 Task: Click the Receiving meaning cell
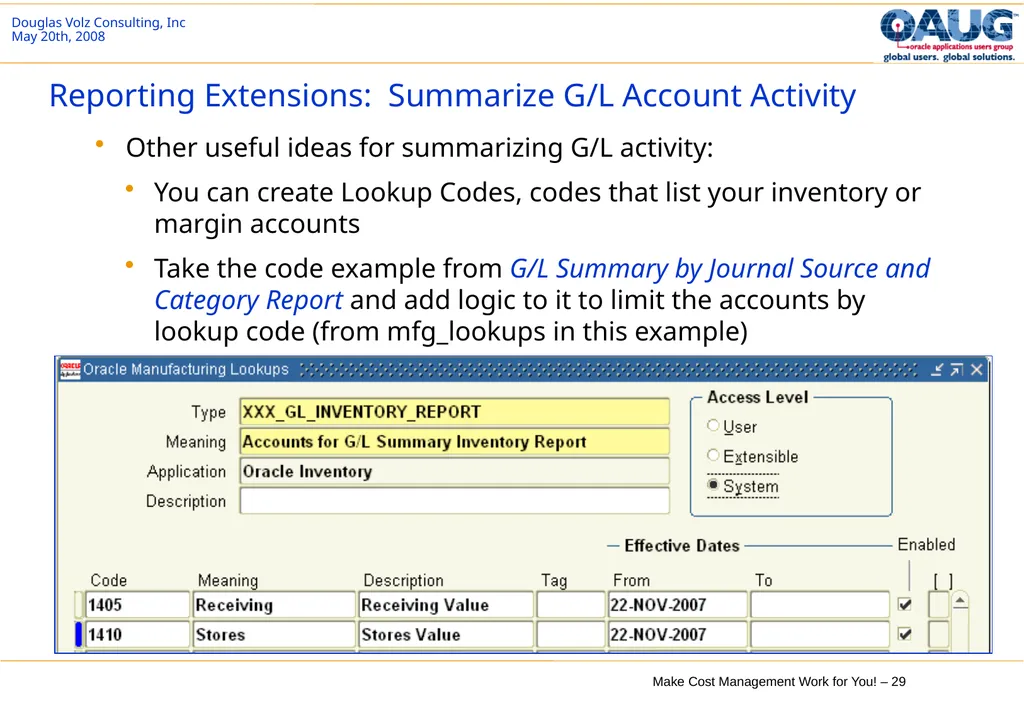(x=274, y=605)
